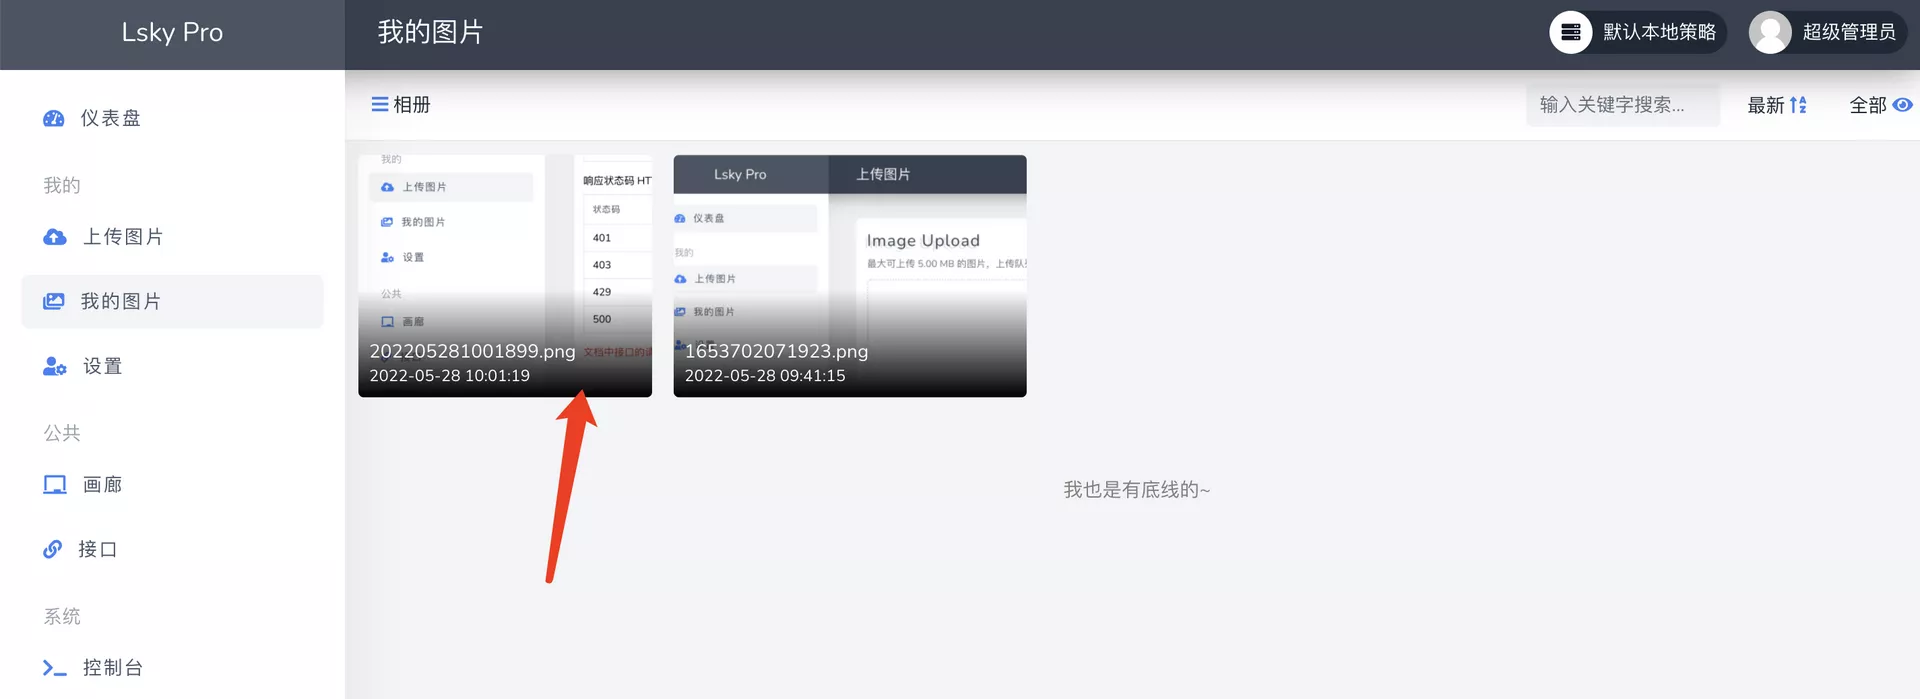Viewport: 1920px width, 699px height.
Task: Click the dashboard gauge icon
Action: click(x=54, y=119)
